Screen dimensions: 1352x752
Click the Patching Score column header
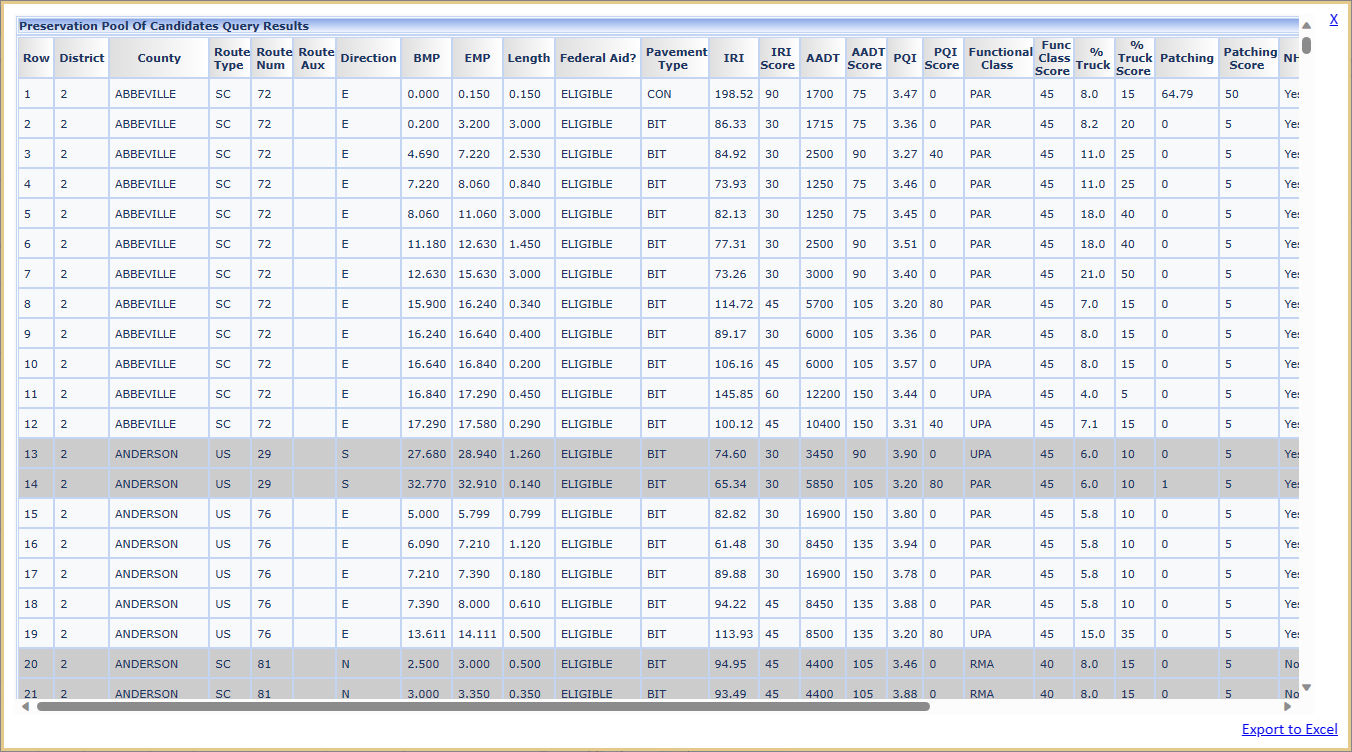[1249, 58]
